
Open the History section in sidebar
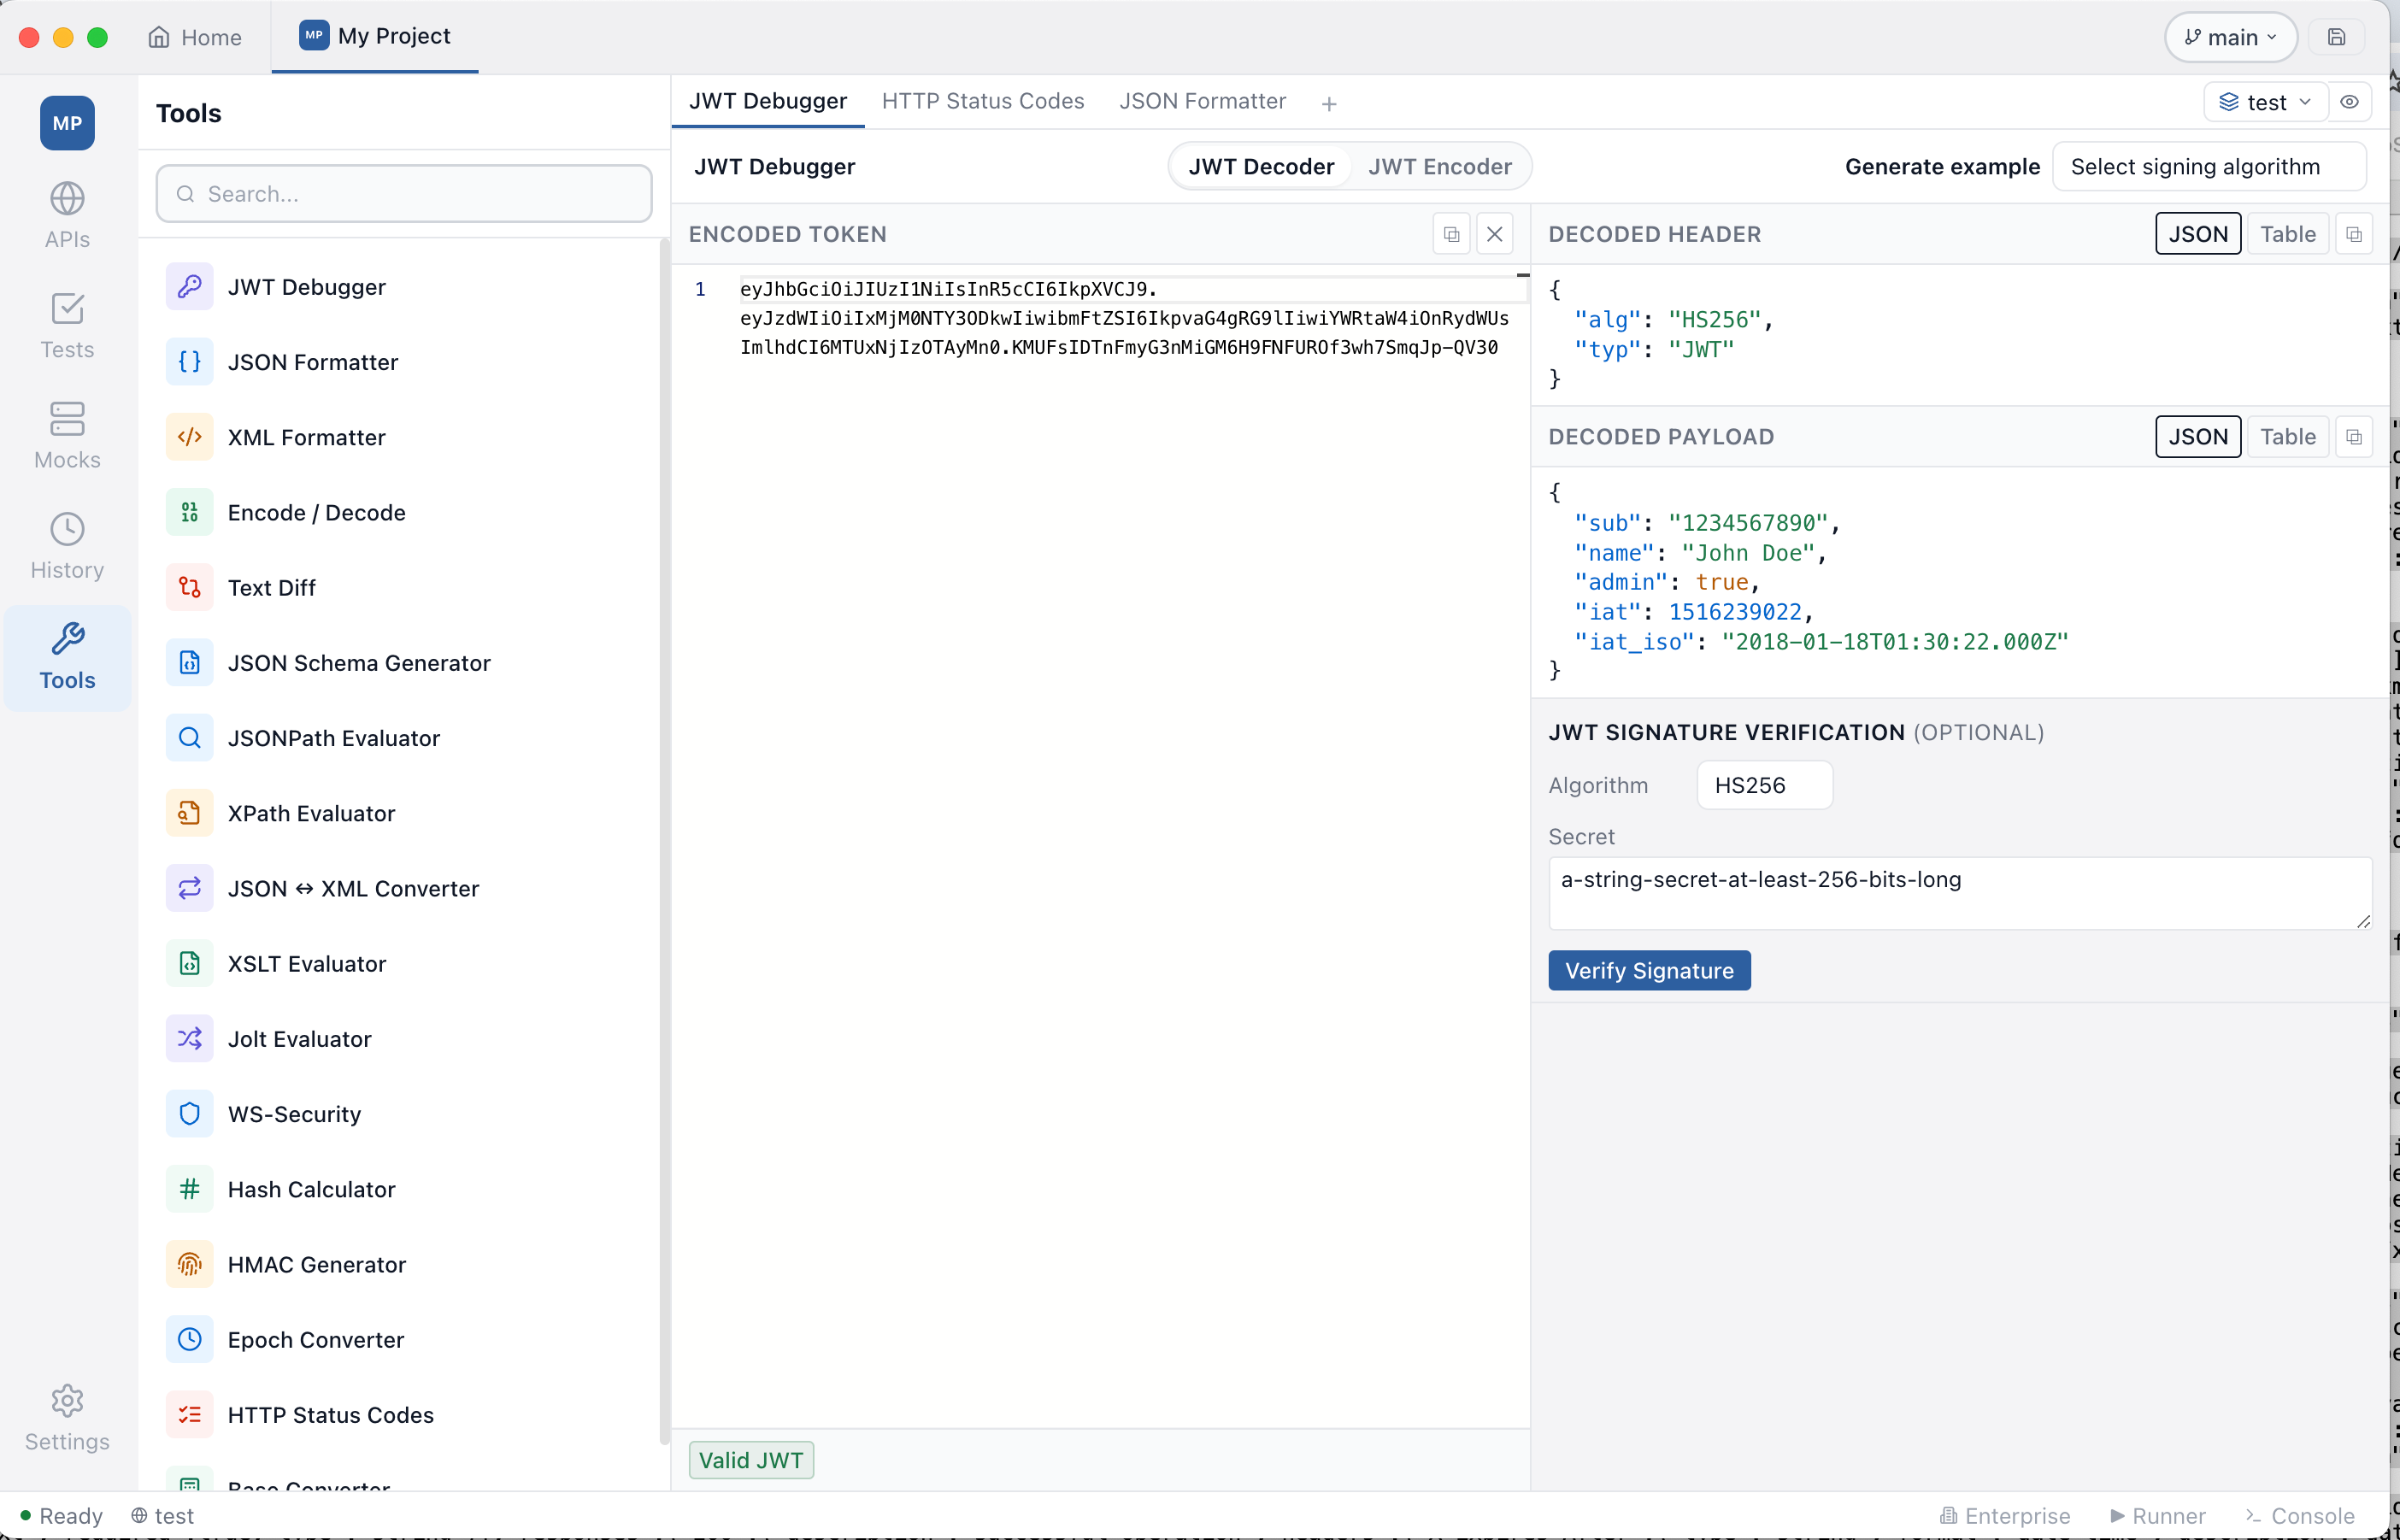67,545
